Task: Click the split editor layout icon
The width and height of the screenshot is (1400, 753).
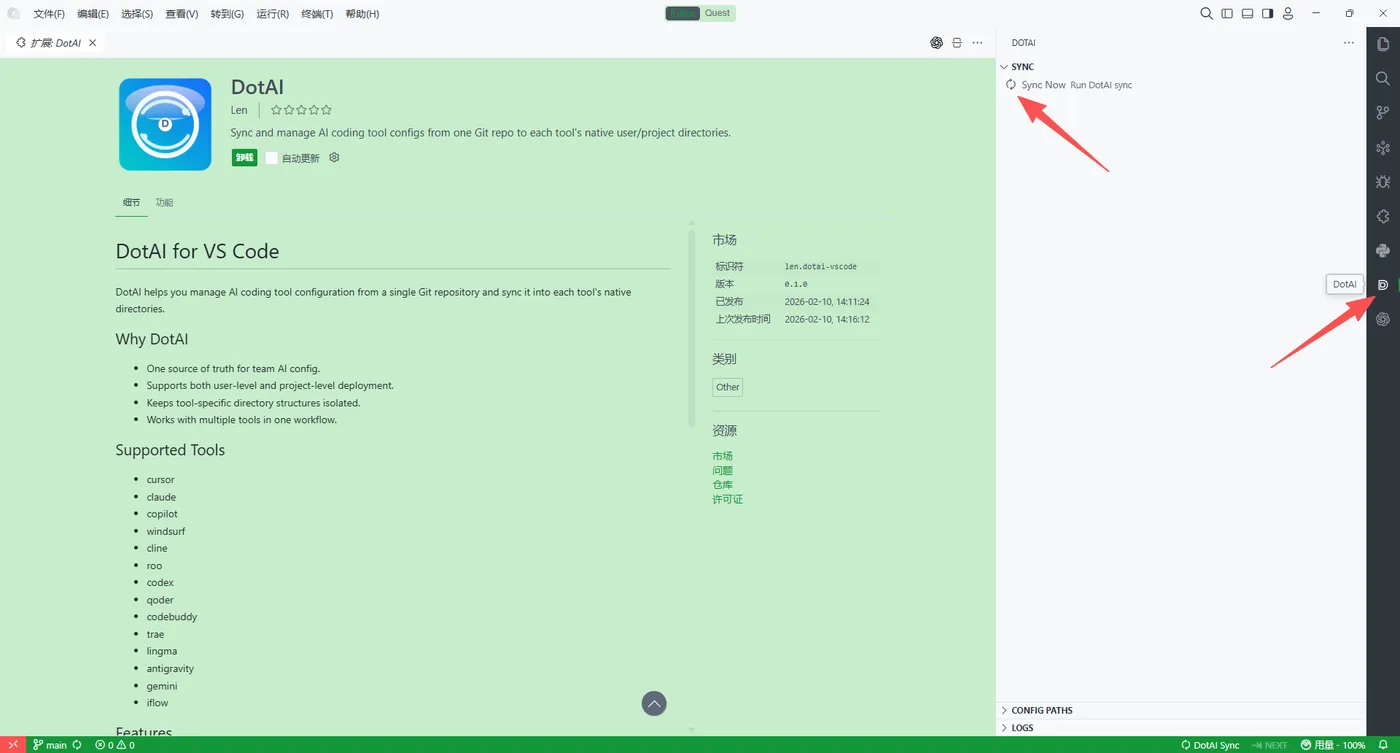Action: 957,43
